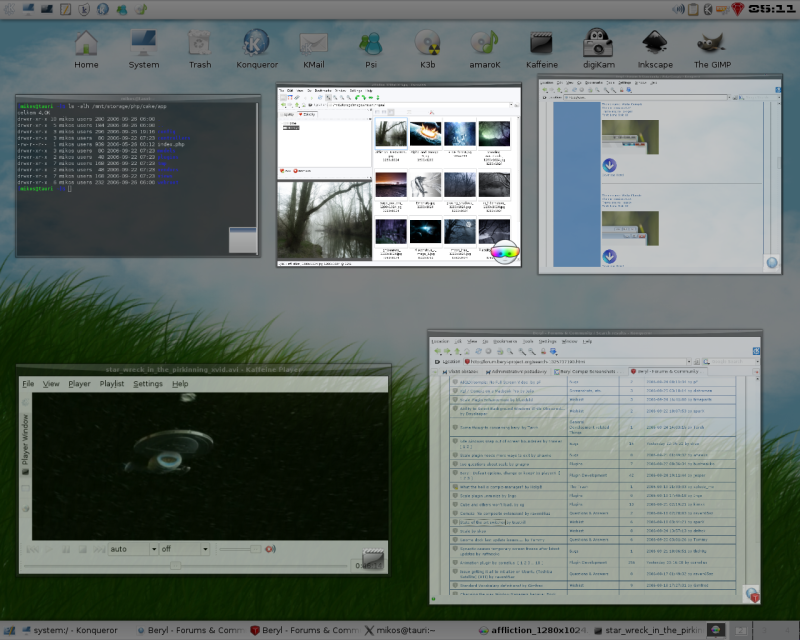
Task: Click the Konqueror globe launcher in top panel
Action: click(x=103, y=9)
